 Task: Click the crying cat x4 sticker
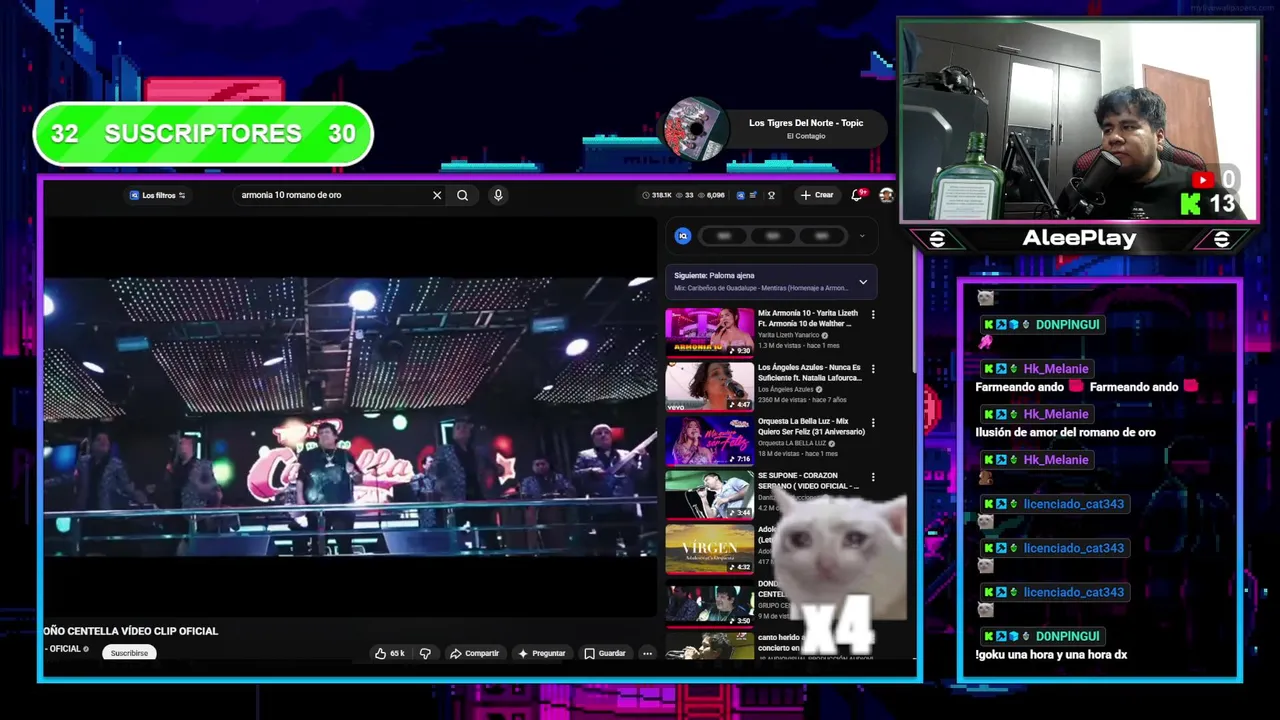[x=839, y=574]
